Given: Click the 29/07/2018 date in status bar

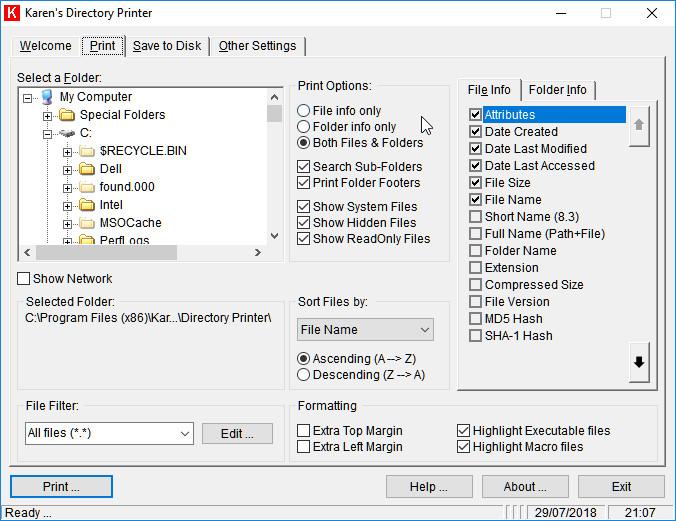Looking at the screenshot, I should point(566,513).
